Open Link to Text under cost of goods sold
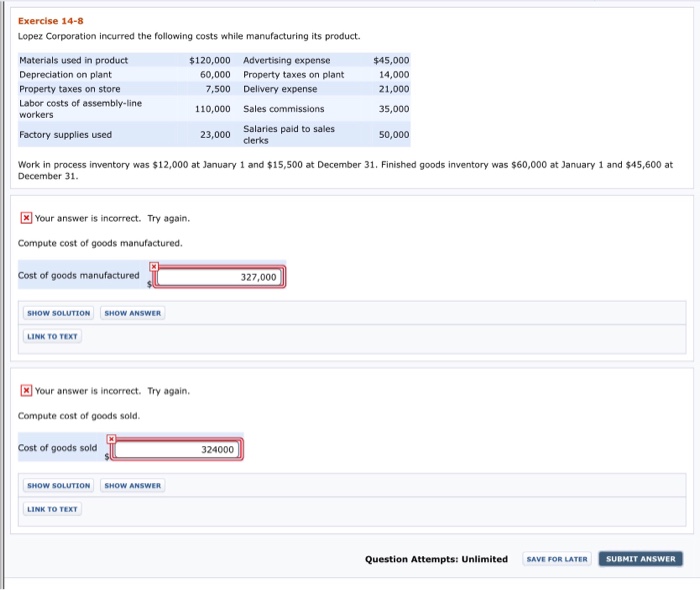The width and height of the screenshot is (700, 590). pyautogui.click(x=53, y=509)
